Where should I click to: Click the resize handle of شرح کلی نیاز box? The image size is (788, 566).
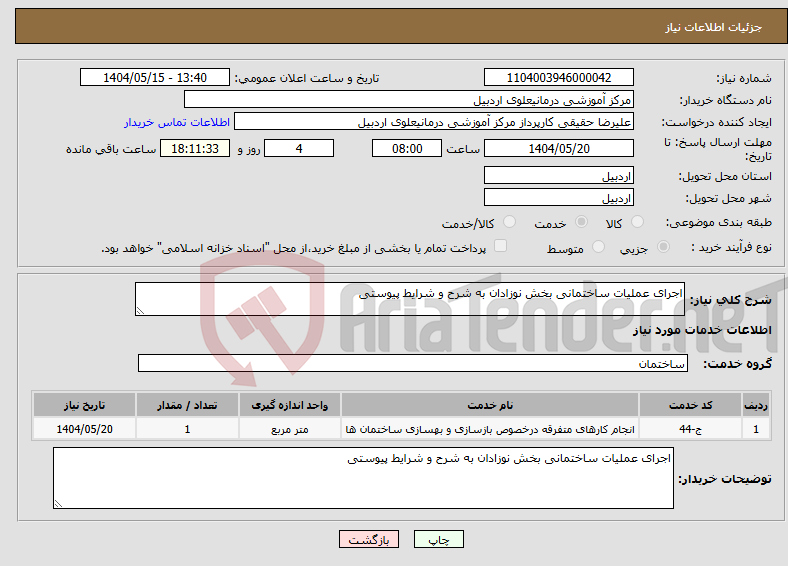pos(140,311)
